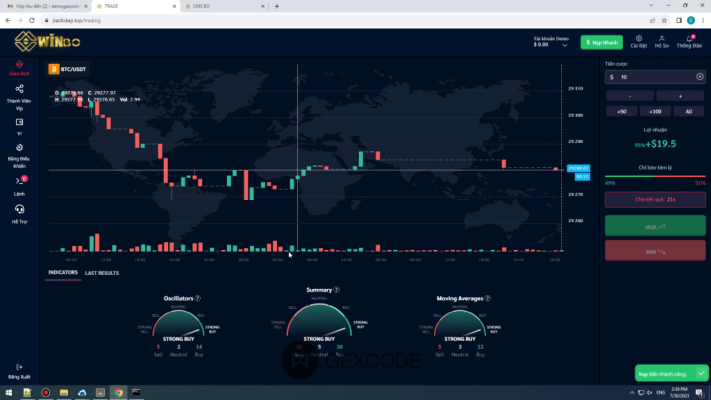
Task: Click the All bet amount button
Action: click(689, 112)
